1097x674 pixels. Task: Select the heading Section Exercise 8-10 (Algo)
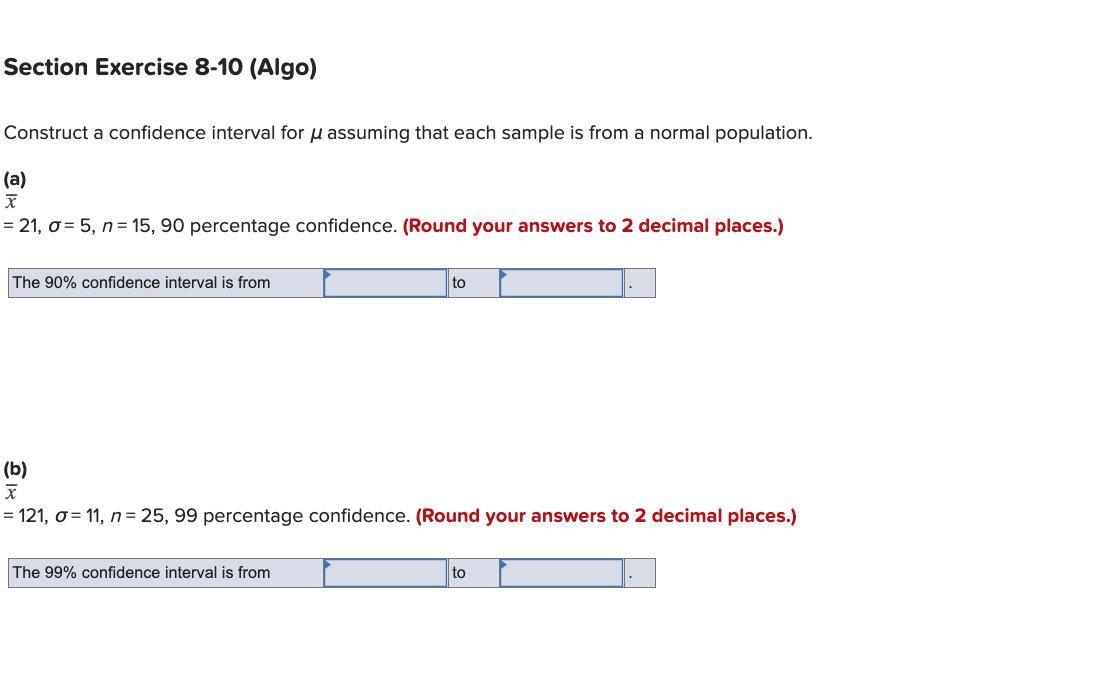coord(160,67)
